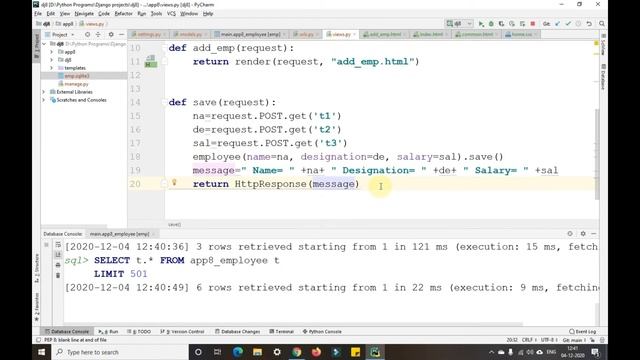The width and height of the screenshot is (640, 360).
Task: Open the Event Log
Action: click(583, 331)
